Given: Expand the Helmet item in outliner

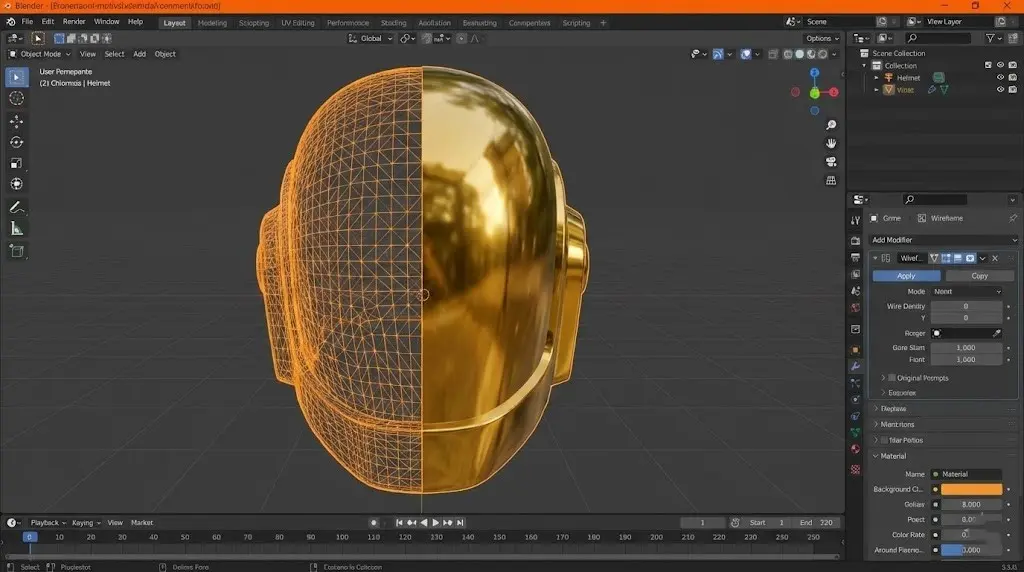Looking at the screenshot, I should pyautogui.click(x=876, y=78).
